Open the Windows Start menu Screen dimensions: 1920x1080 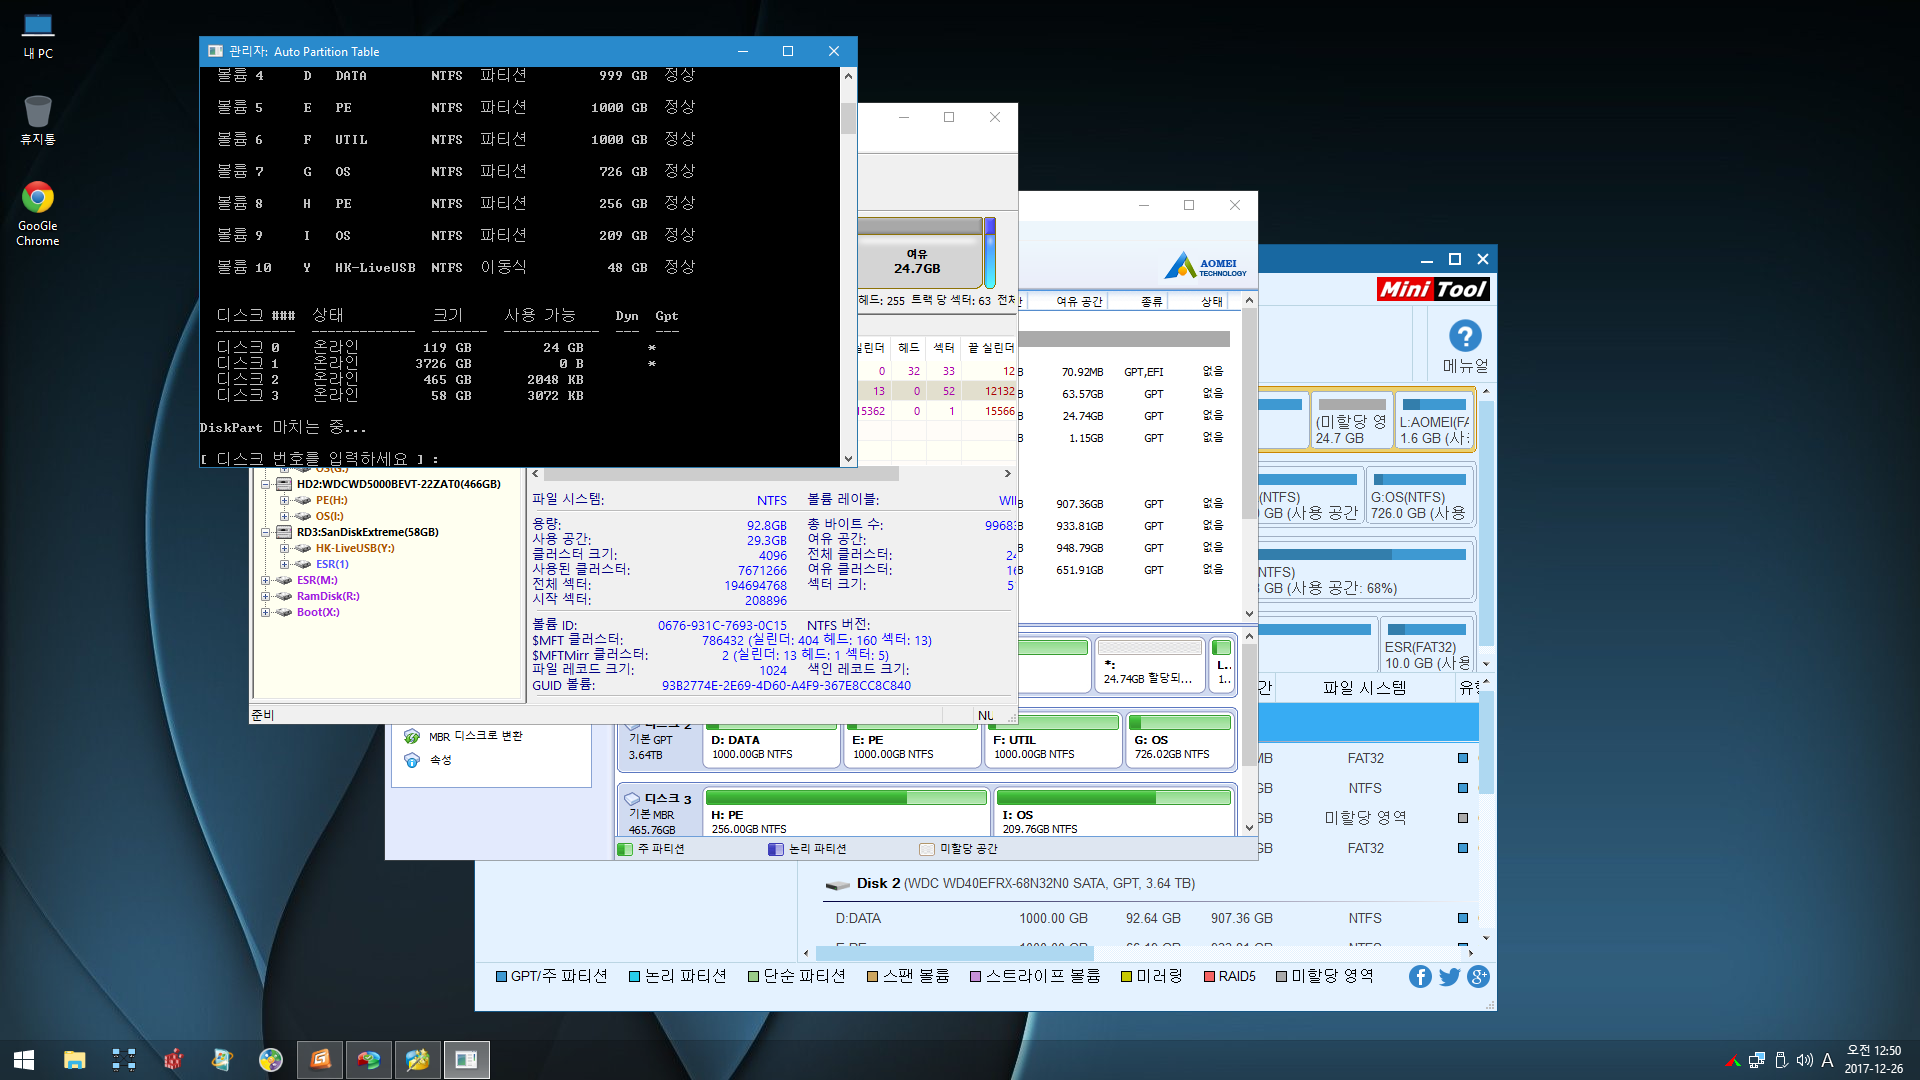pos(24,1060)
